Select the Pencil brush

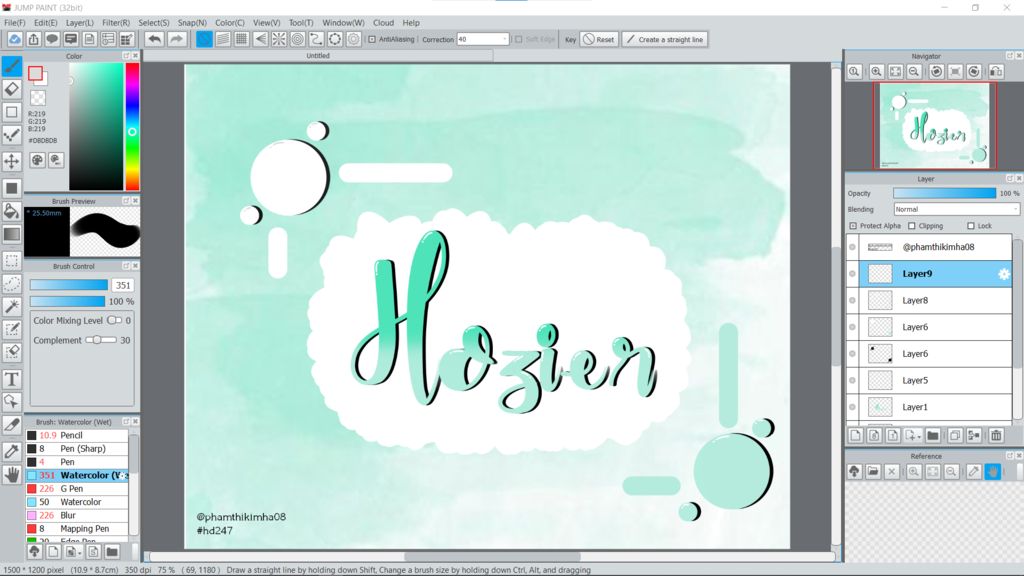tap(77, 435)
